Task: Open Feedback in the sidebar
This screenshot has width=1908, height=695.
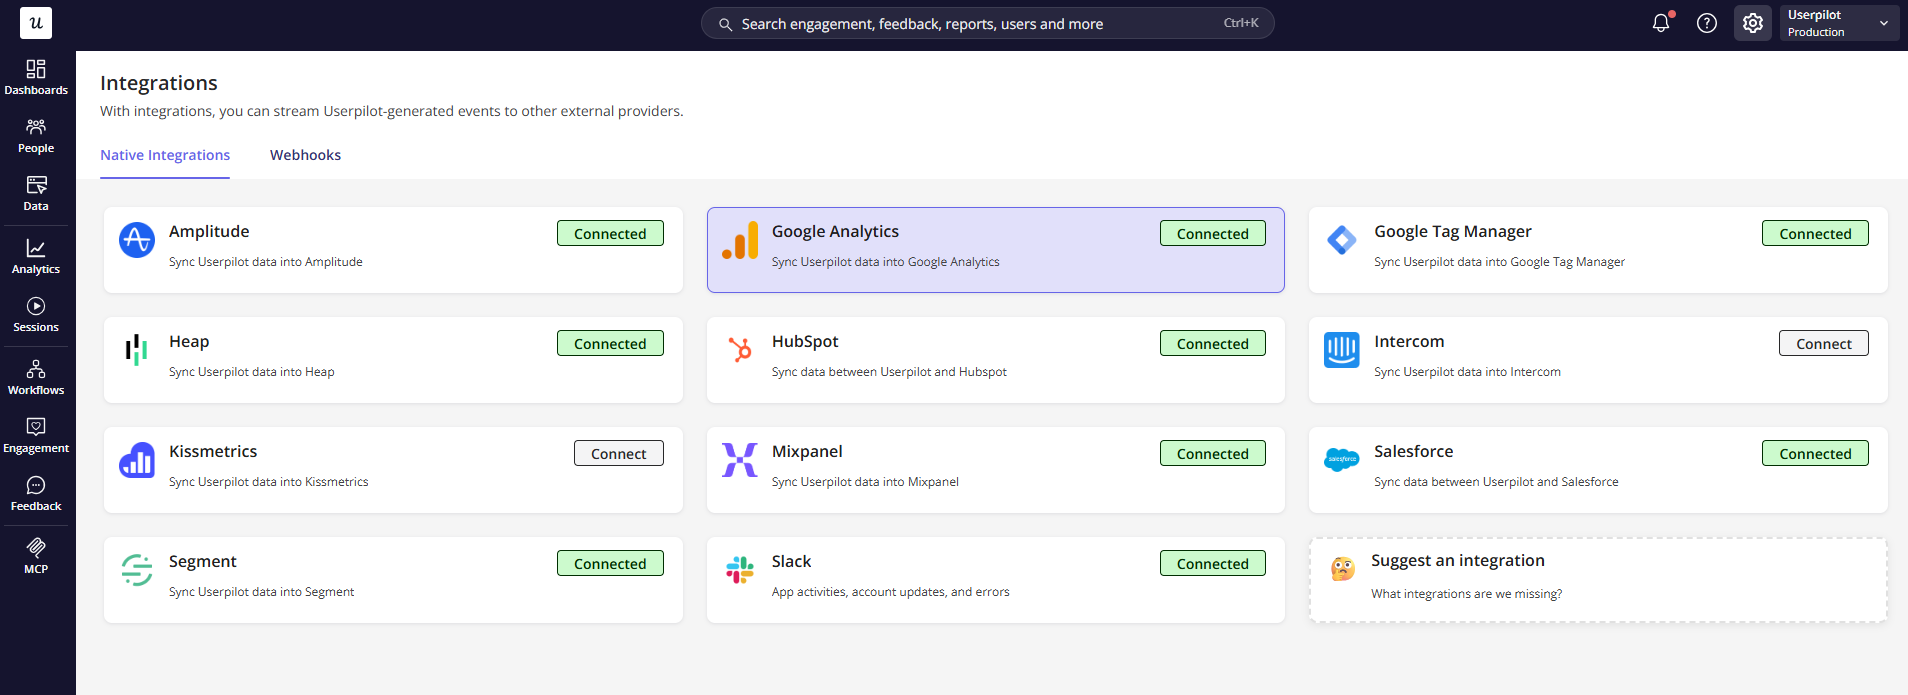Action: (x=36, y=493)
